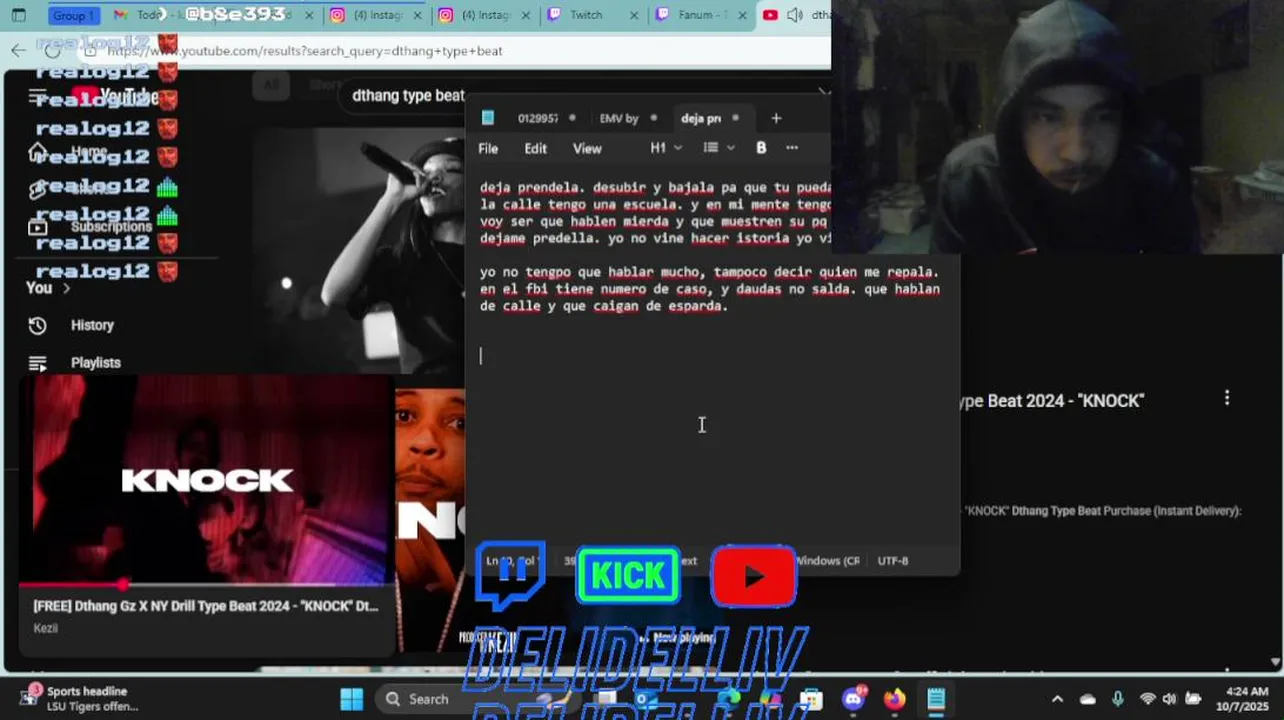
Task: Switch to the first Instagram browser tab
Action: 370,15
